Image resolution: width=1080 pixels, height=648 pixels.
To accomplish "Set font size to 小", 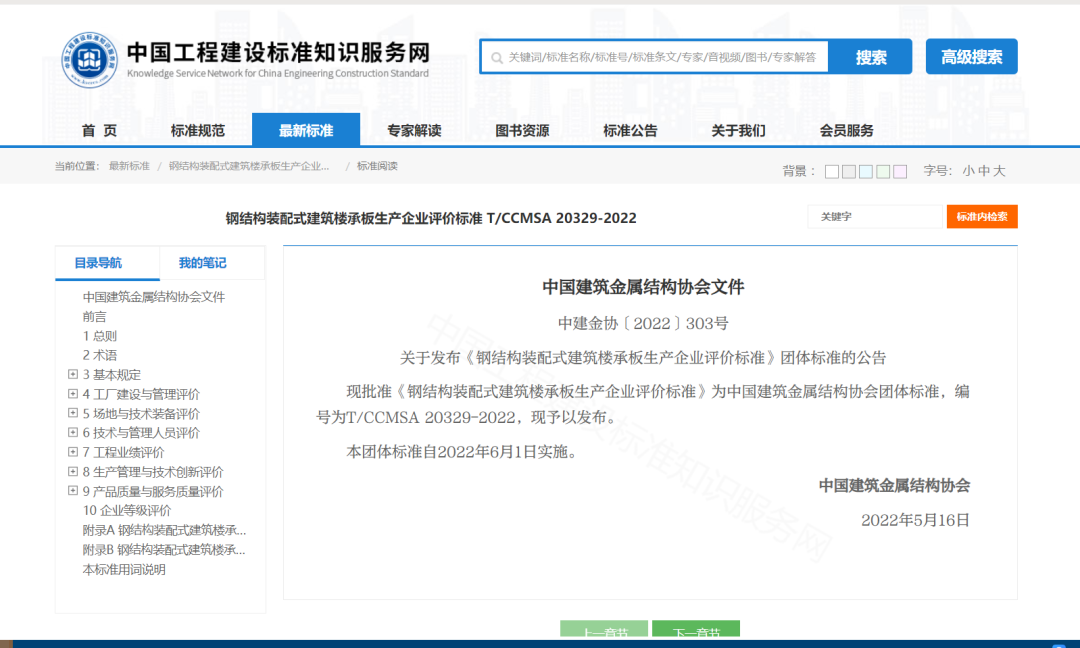I will (968, 171).
